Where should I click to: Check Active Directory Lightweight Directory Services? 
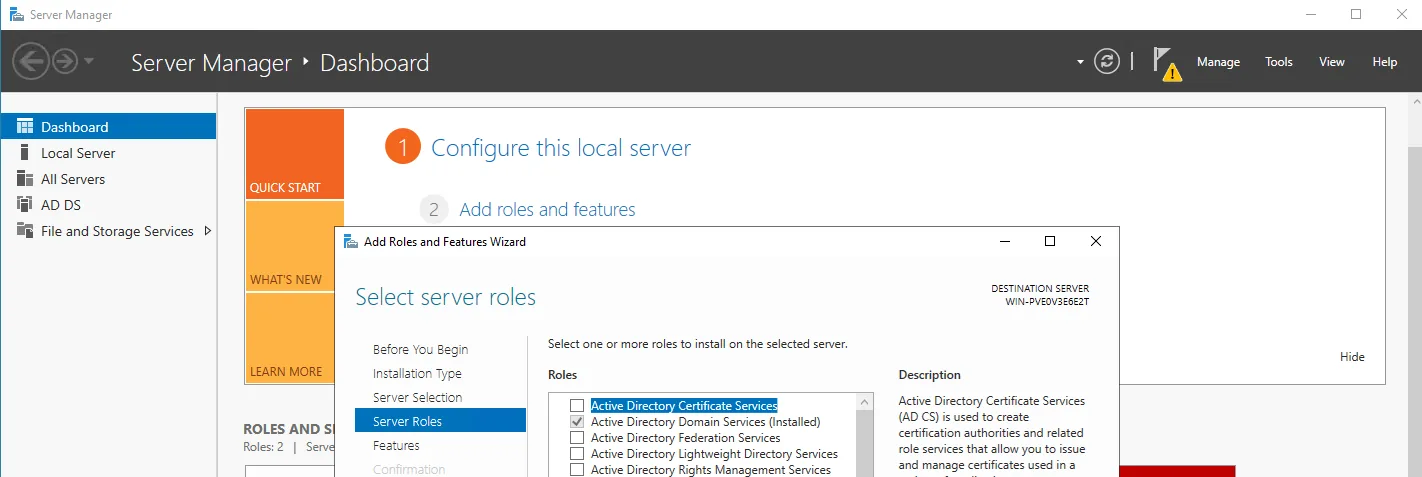point(577,454)
